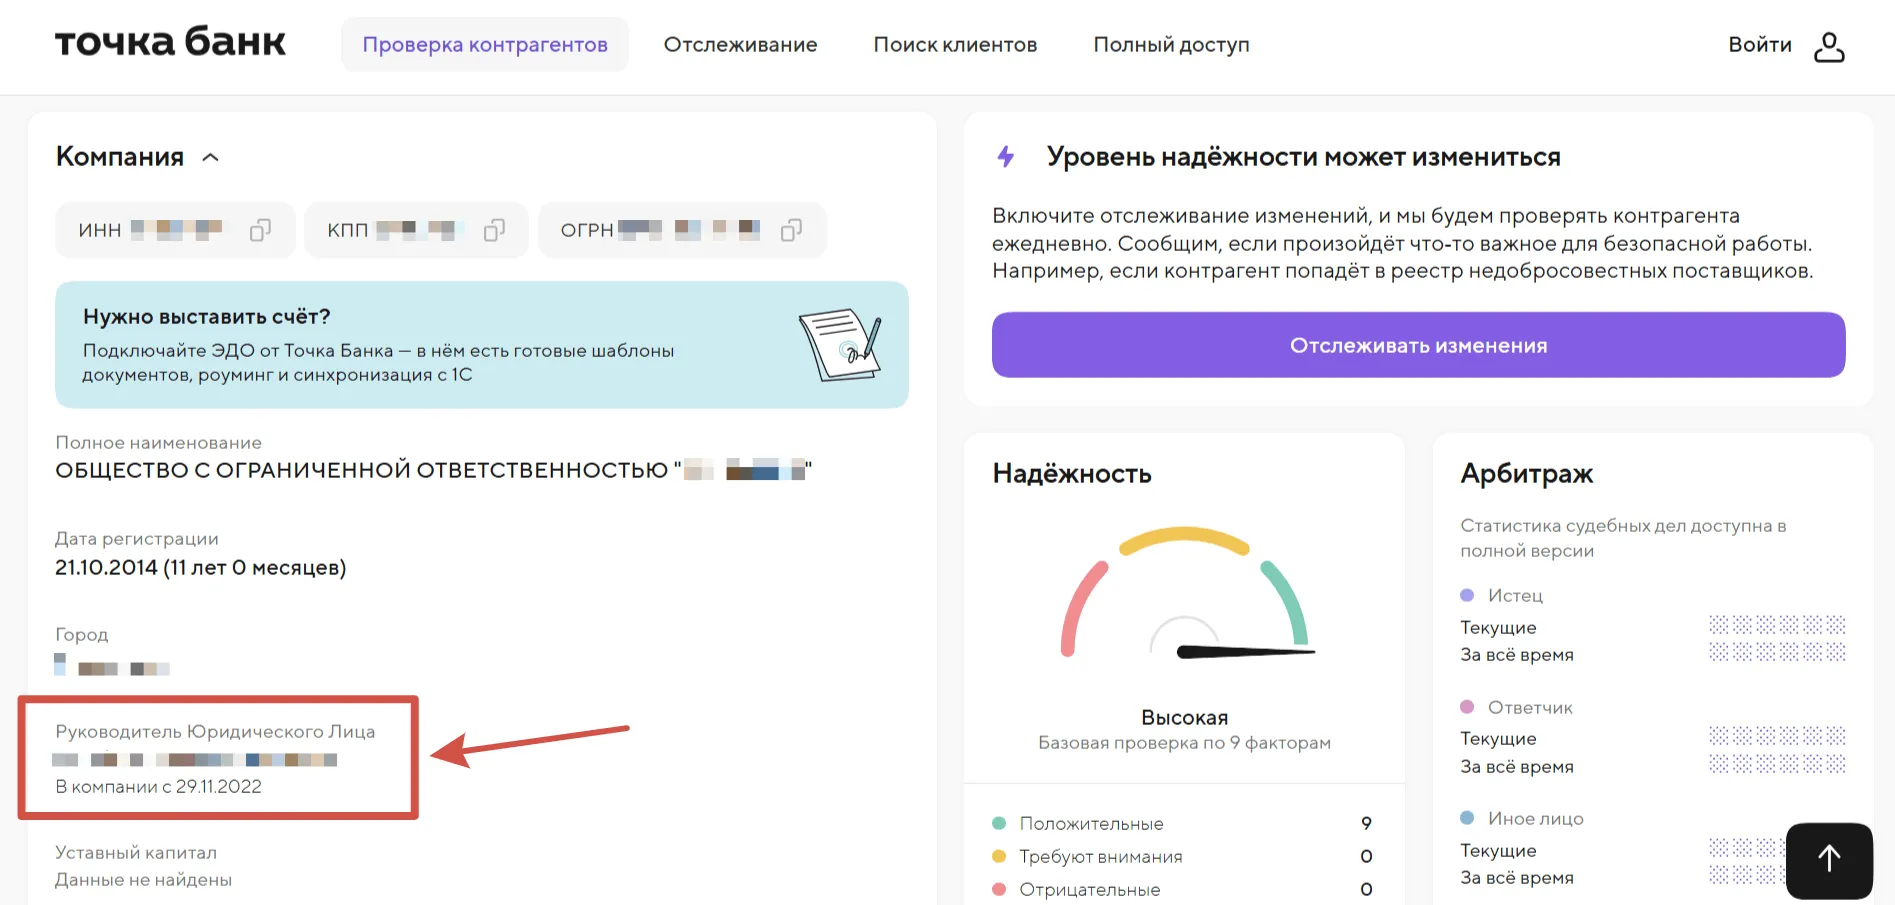Click the pink Ответчик legend dot
The height and width of the screenshot is (905, 1895).
tap(1466, 706)
